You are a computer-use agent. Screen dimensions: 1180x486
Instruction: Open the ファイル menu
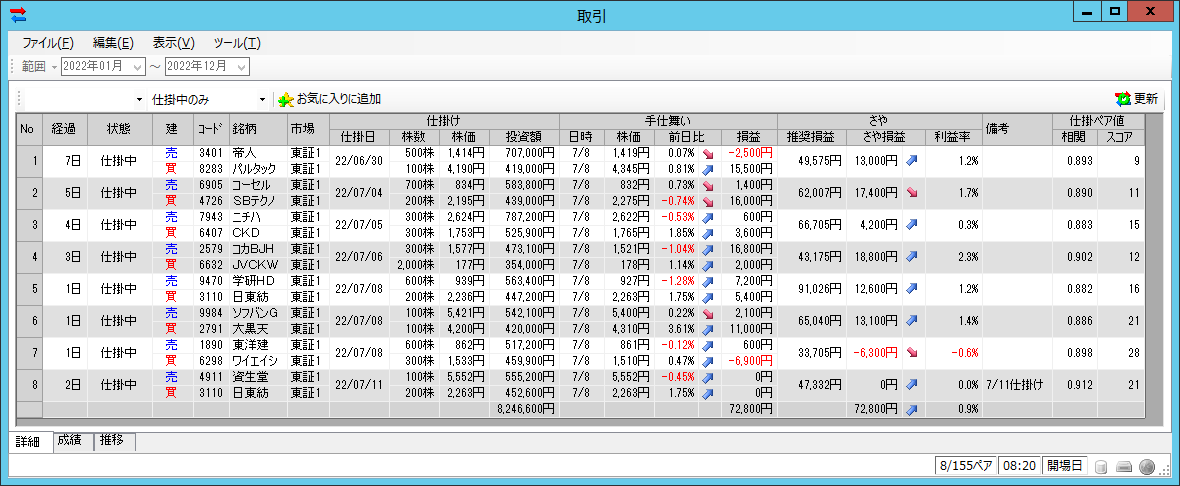click(x=47, y=43)
